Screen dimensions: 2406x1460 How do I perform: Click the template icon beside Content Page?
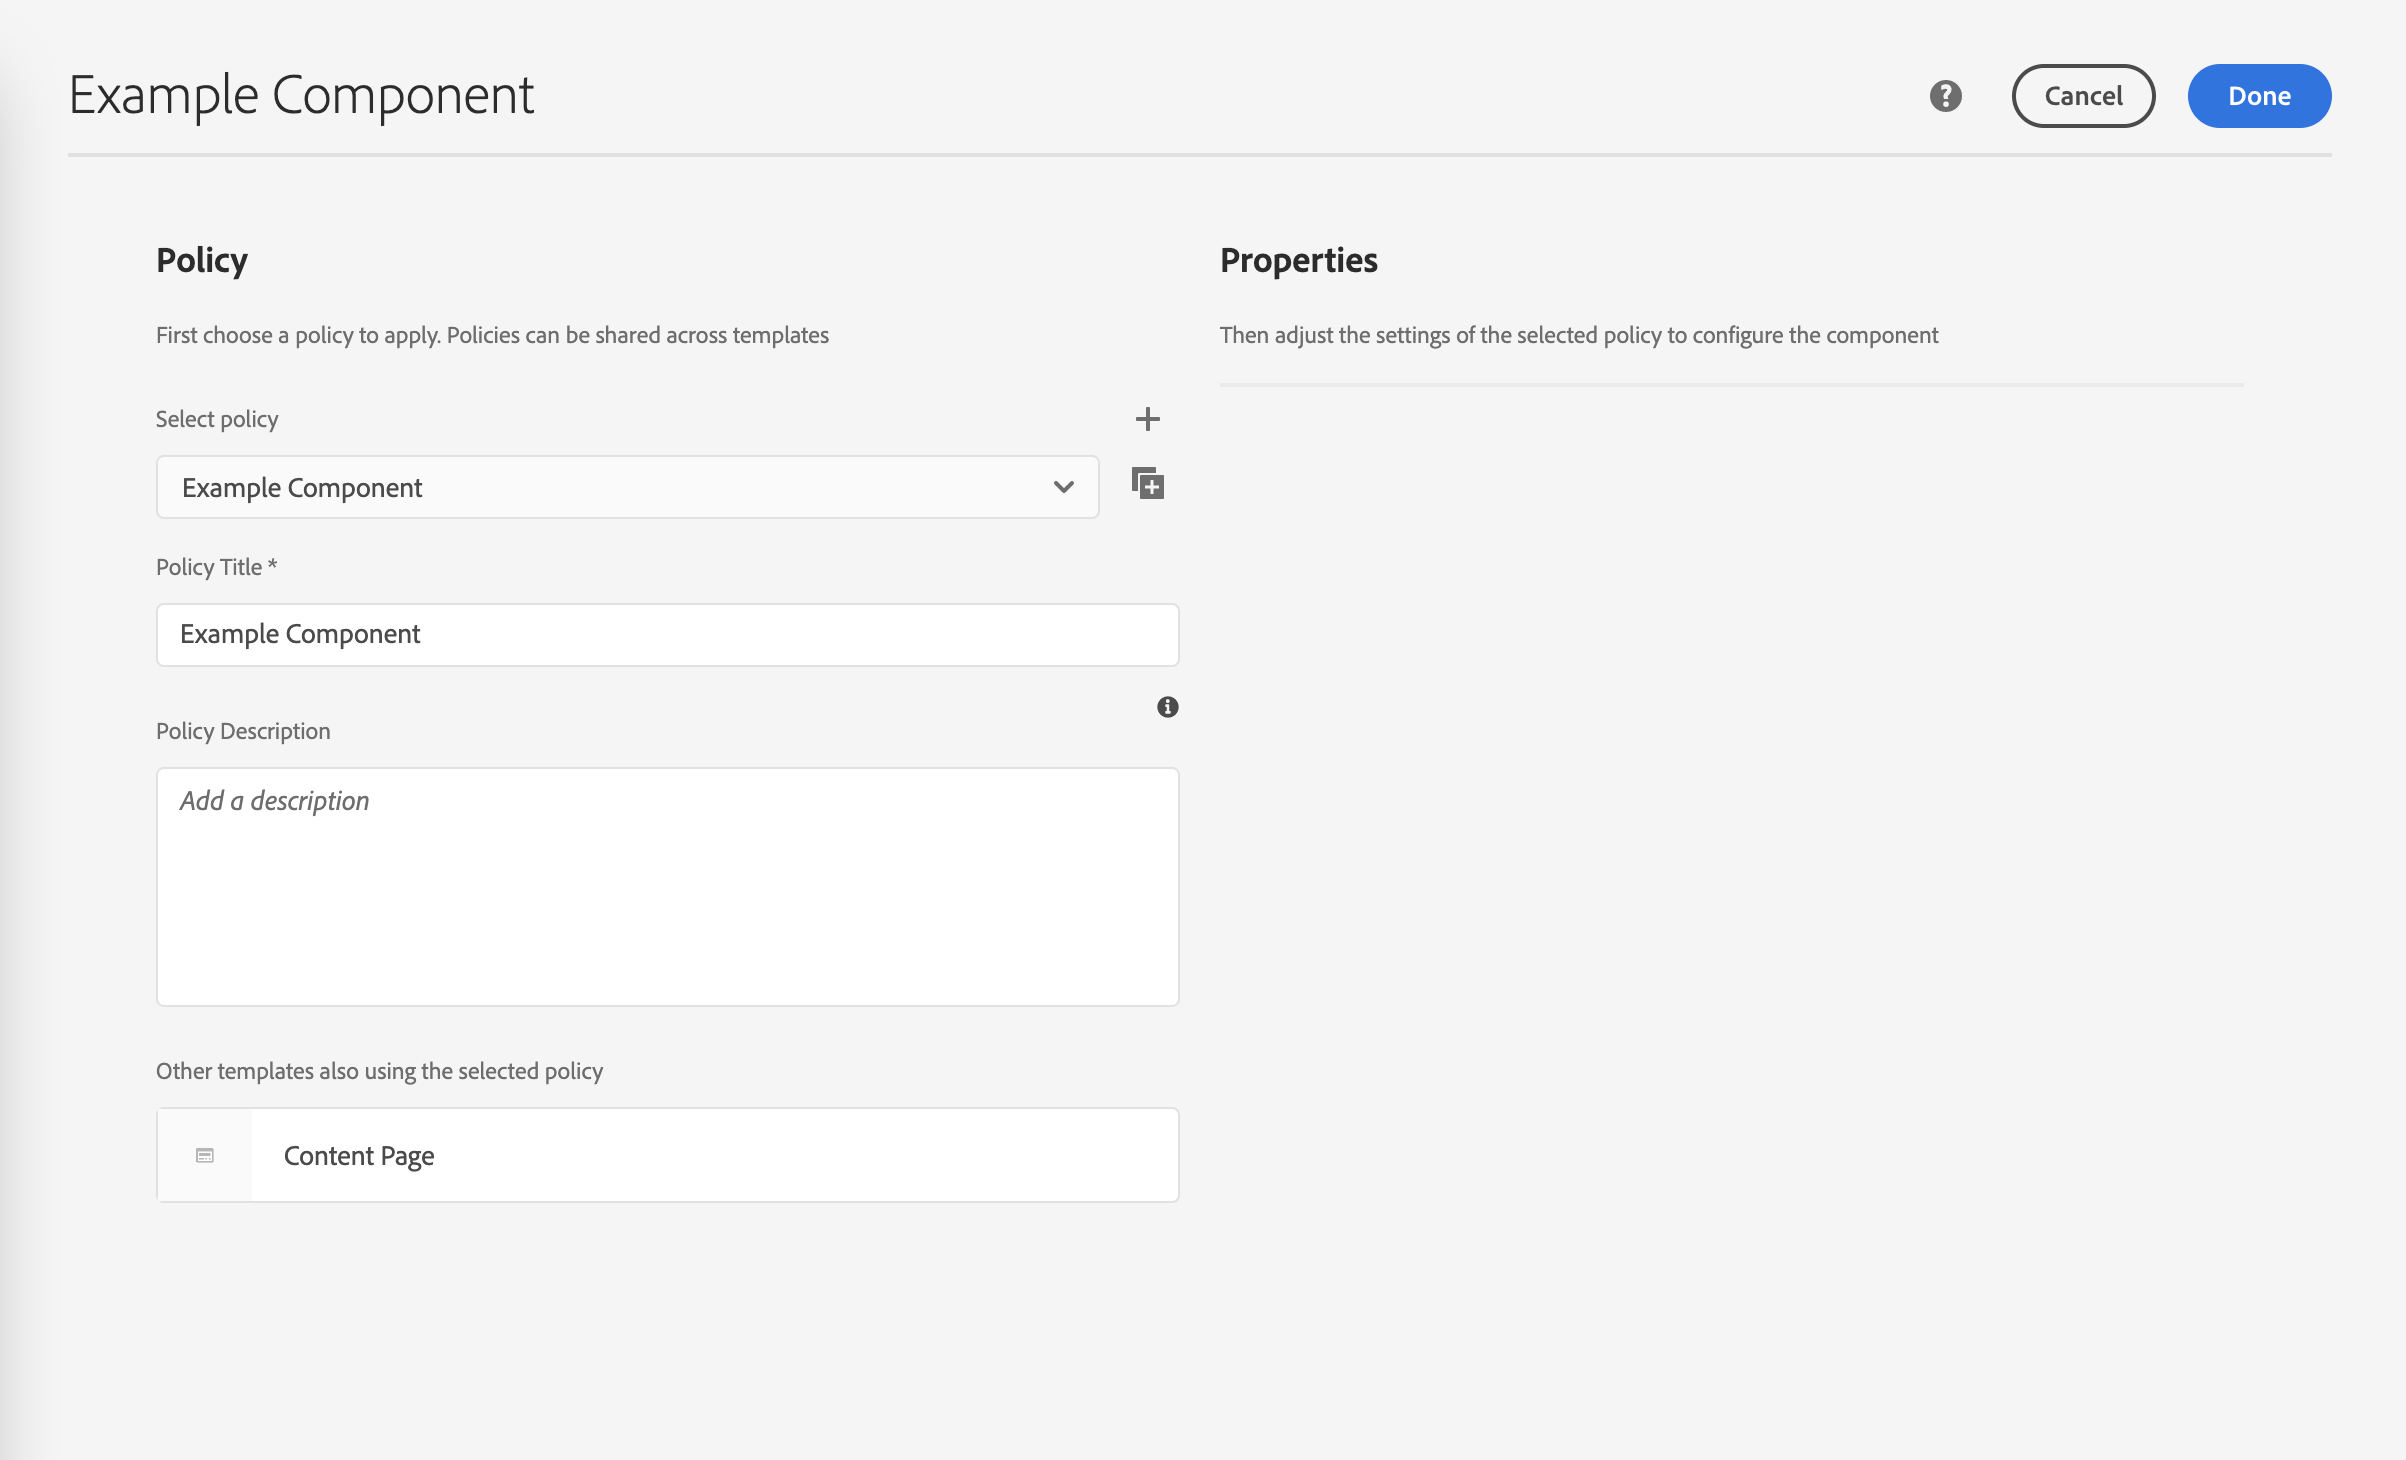(205, 1156)
